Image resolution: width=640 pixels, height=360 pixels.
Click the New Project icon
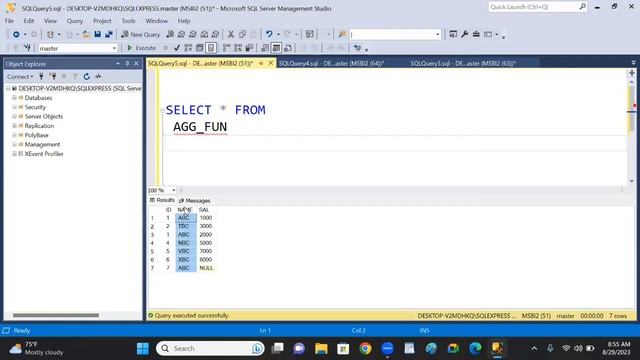pyautogui.click(x=50, y=35)
